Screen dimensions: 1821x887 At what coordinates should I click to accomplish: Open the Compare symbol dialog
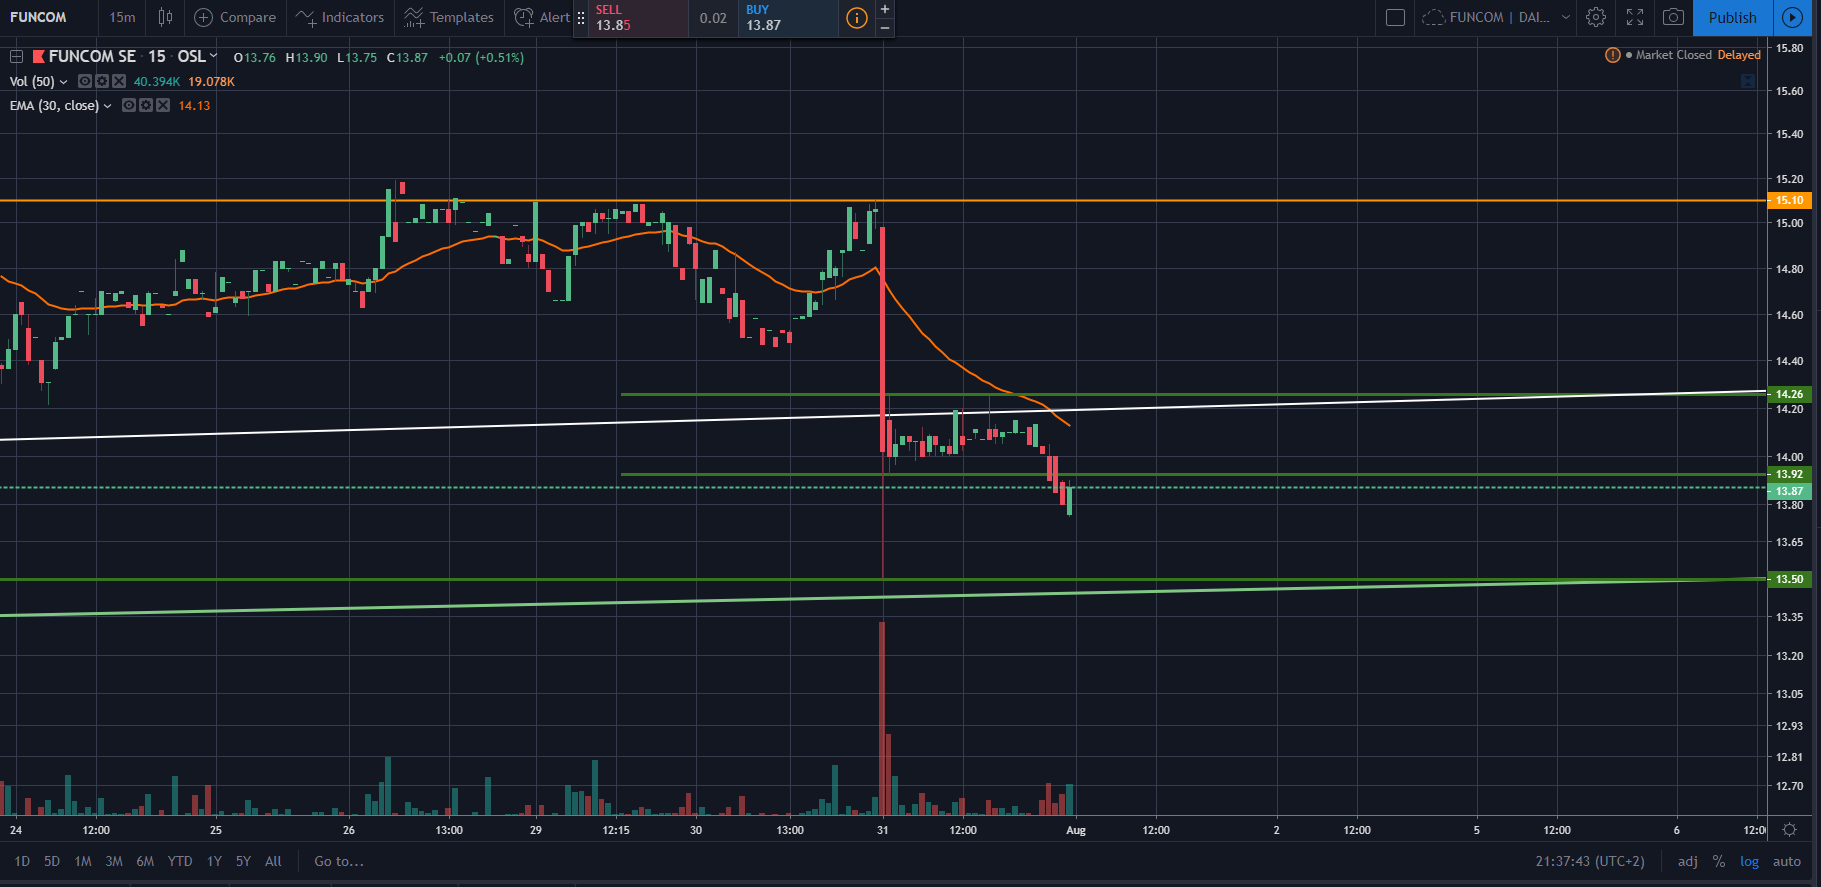(235, 17)
